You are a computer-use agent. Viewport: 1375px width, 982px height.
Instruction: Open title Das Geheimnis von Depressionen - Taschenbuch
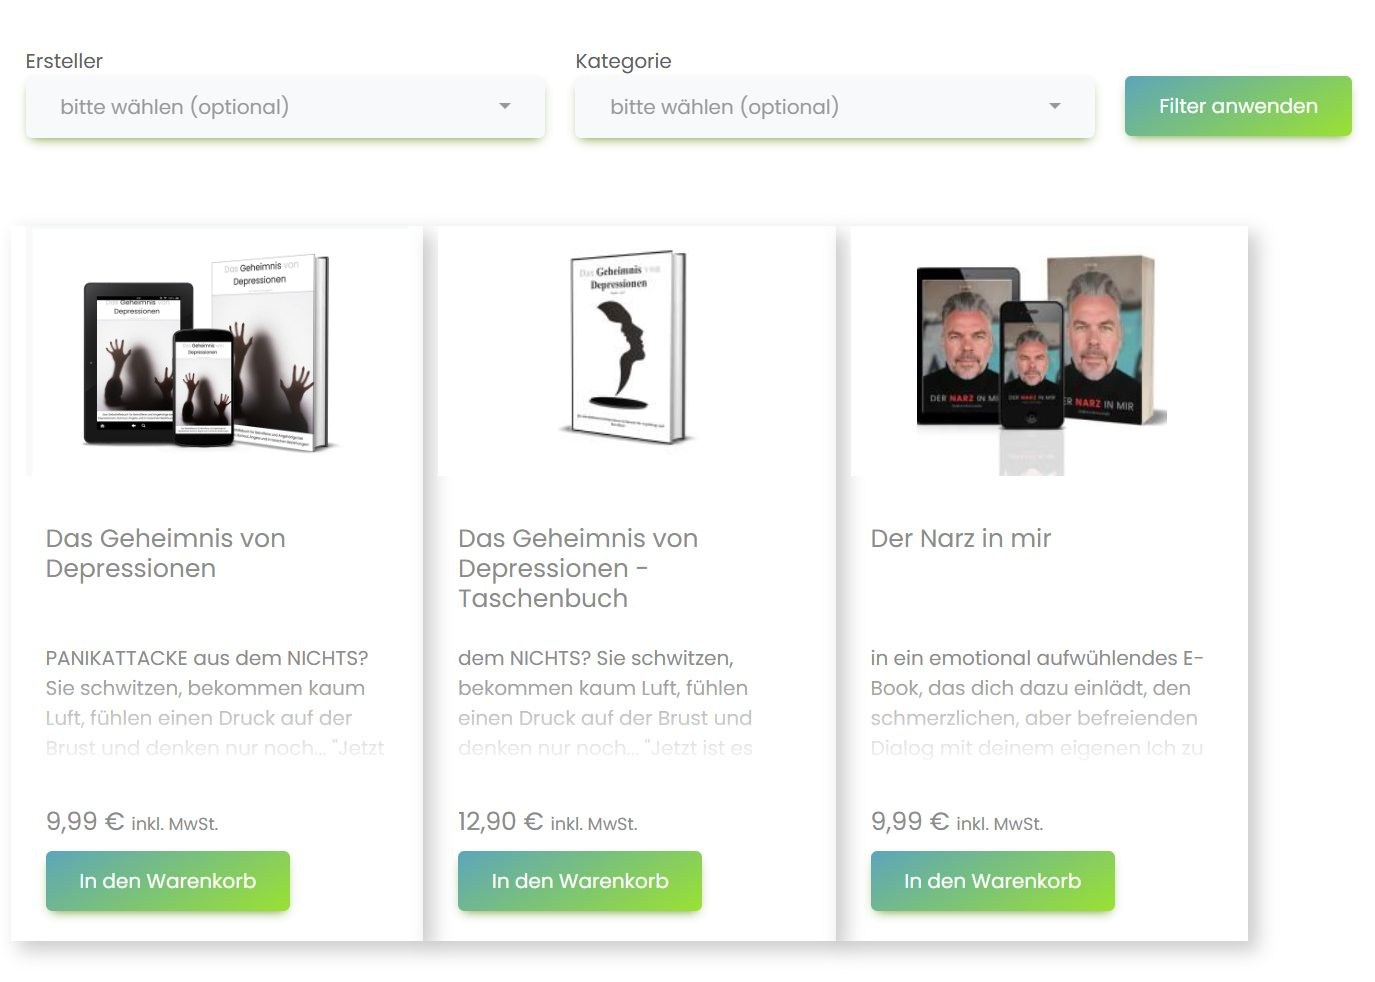578,568
